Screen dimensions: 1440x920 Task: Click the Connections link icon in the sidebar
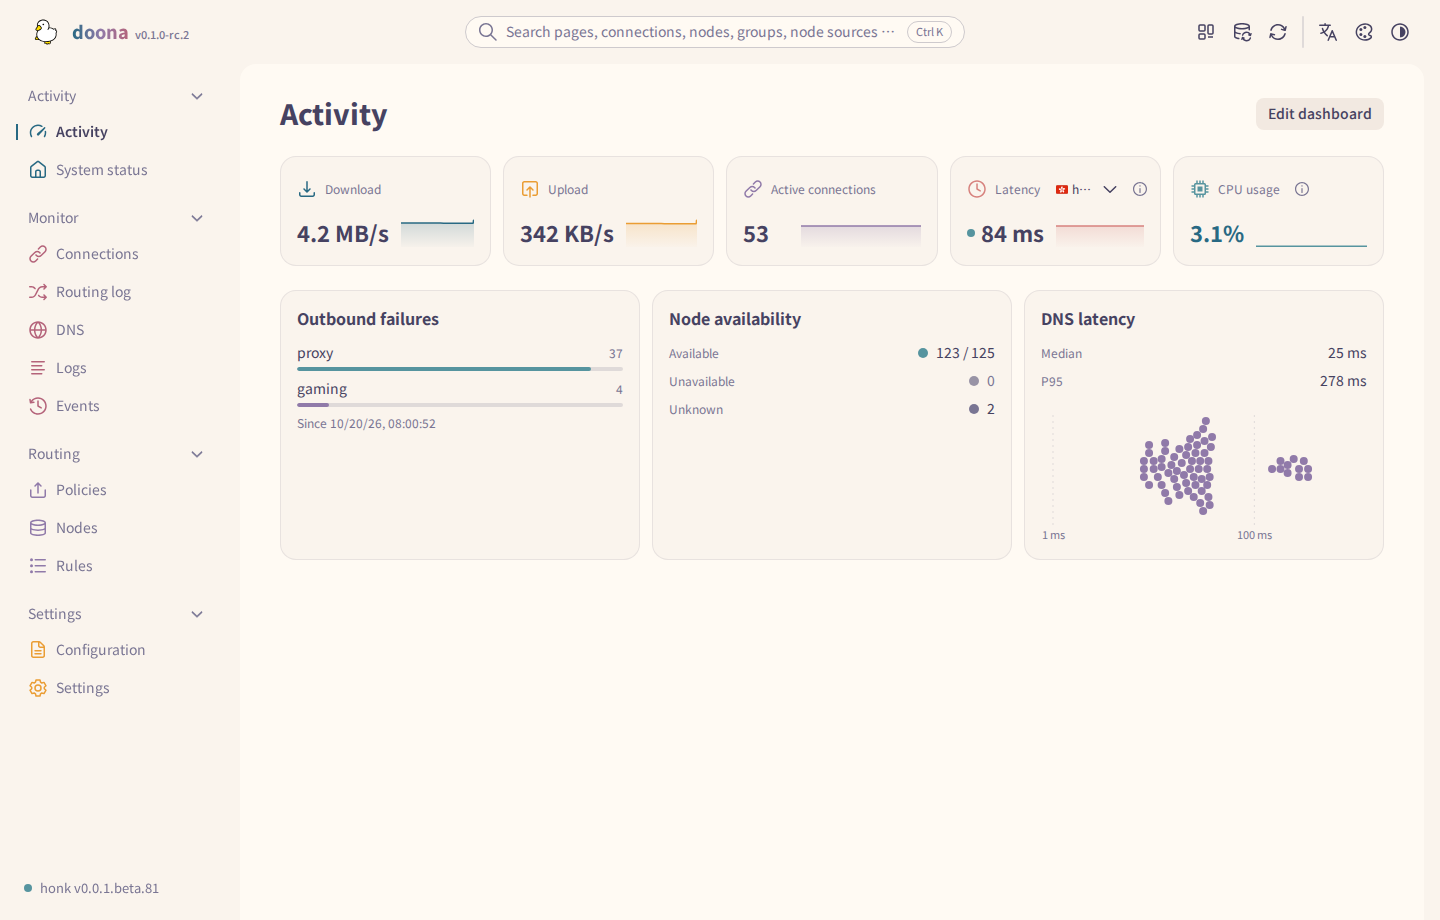tap(38, 254)
